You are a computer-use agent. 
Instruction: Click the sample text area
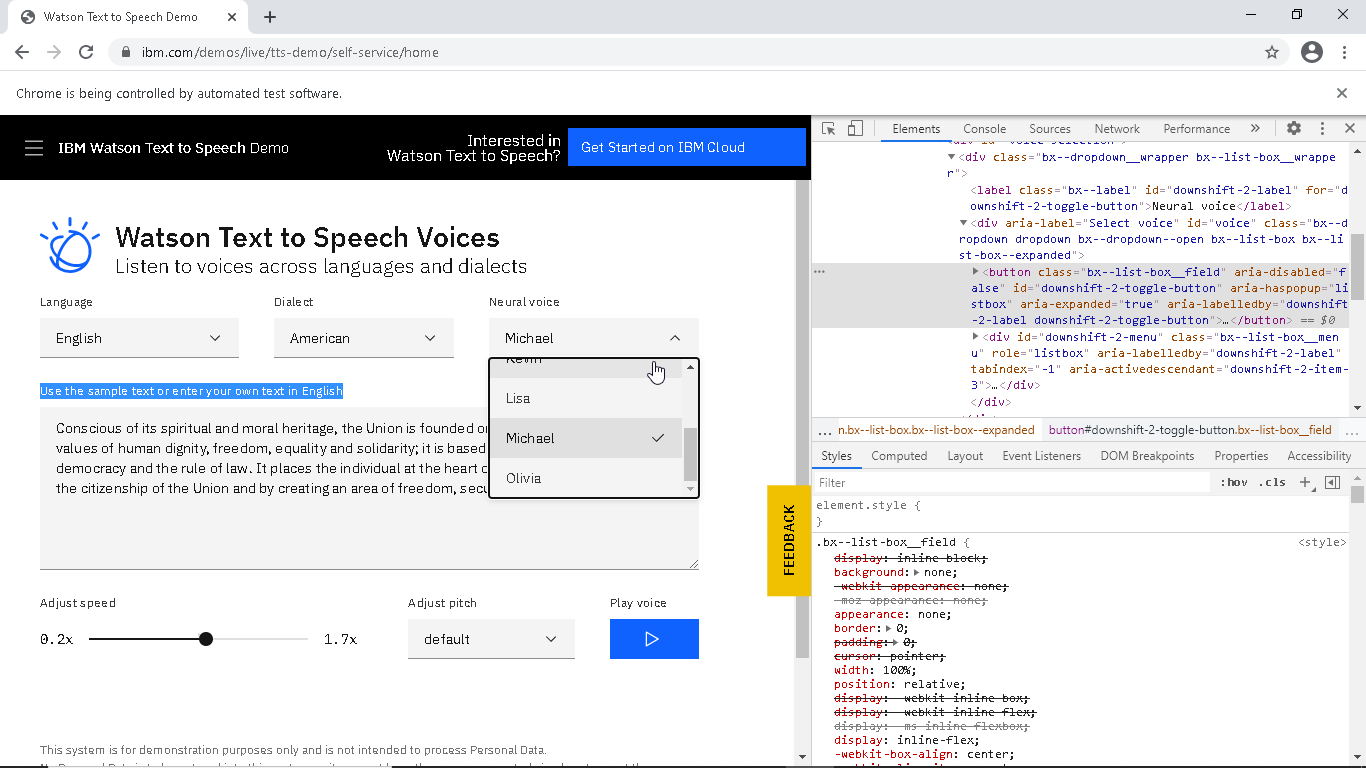pos(369,489)
